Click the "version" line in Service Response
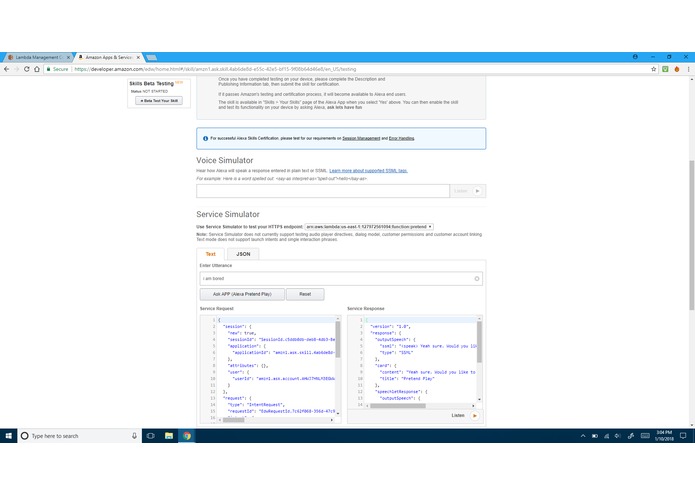 [390, 327]
